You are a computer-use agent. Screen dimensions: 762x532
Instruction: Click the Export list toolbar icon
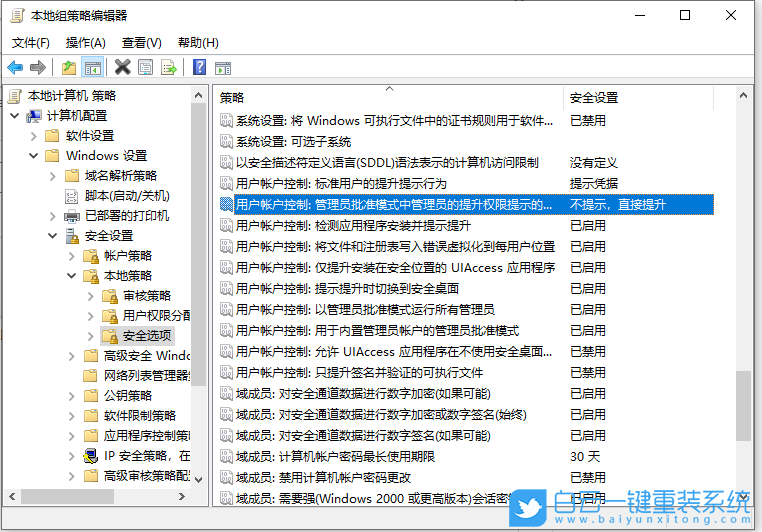169,67
